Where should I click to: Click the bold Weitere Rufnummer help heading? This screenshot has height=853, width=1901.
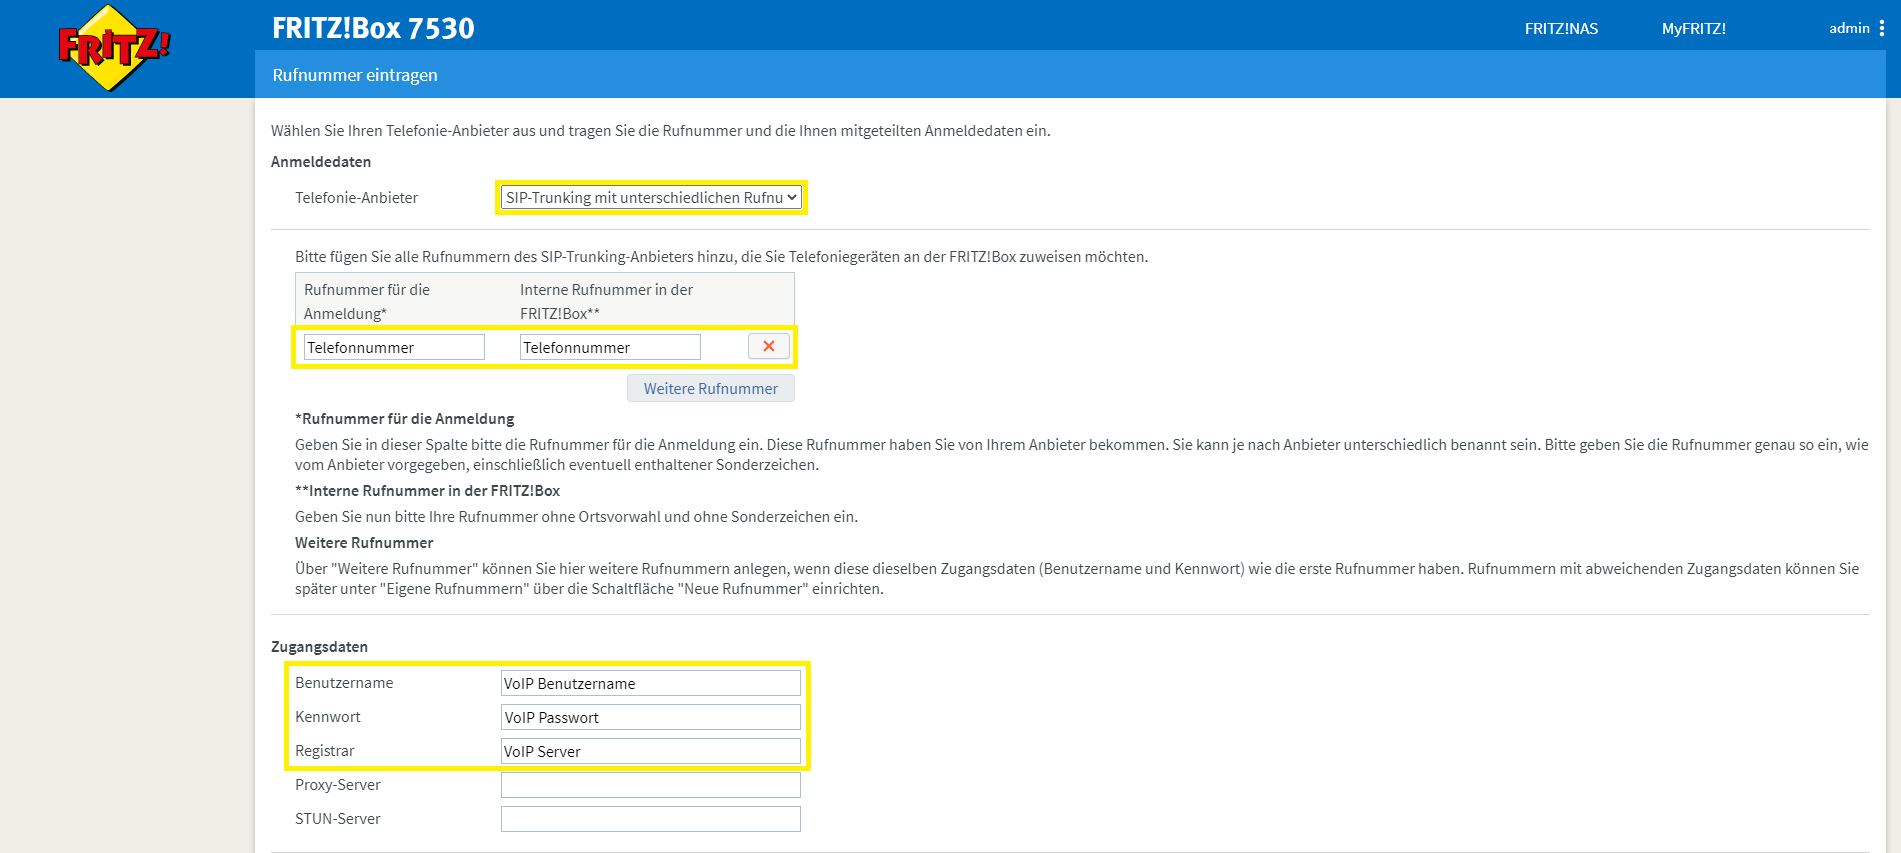click(364, 542)
